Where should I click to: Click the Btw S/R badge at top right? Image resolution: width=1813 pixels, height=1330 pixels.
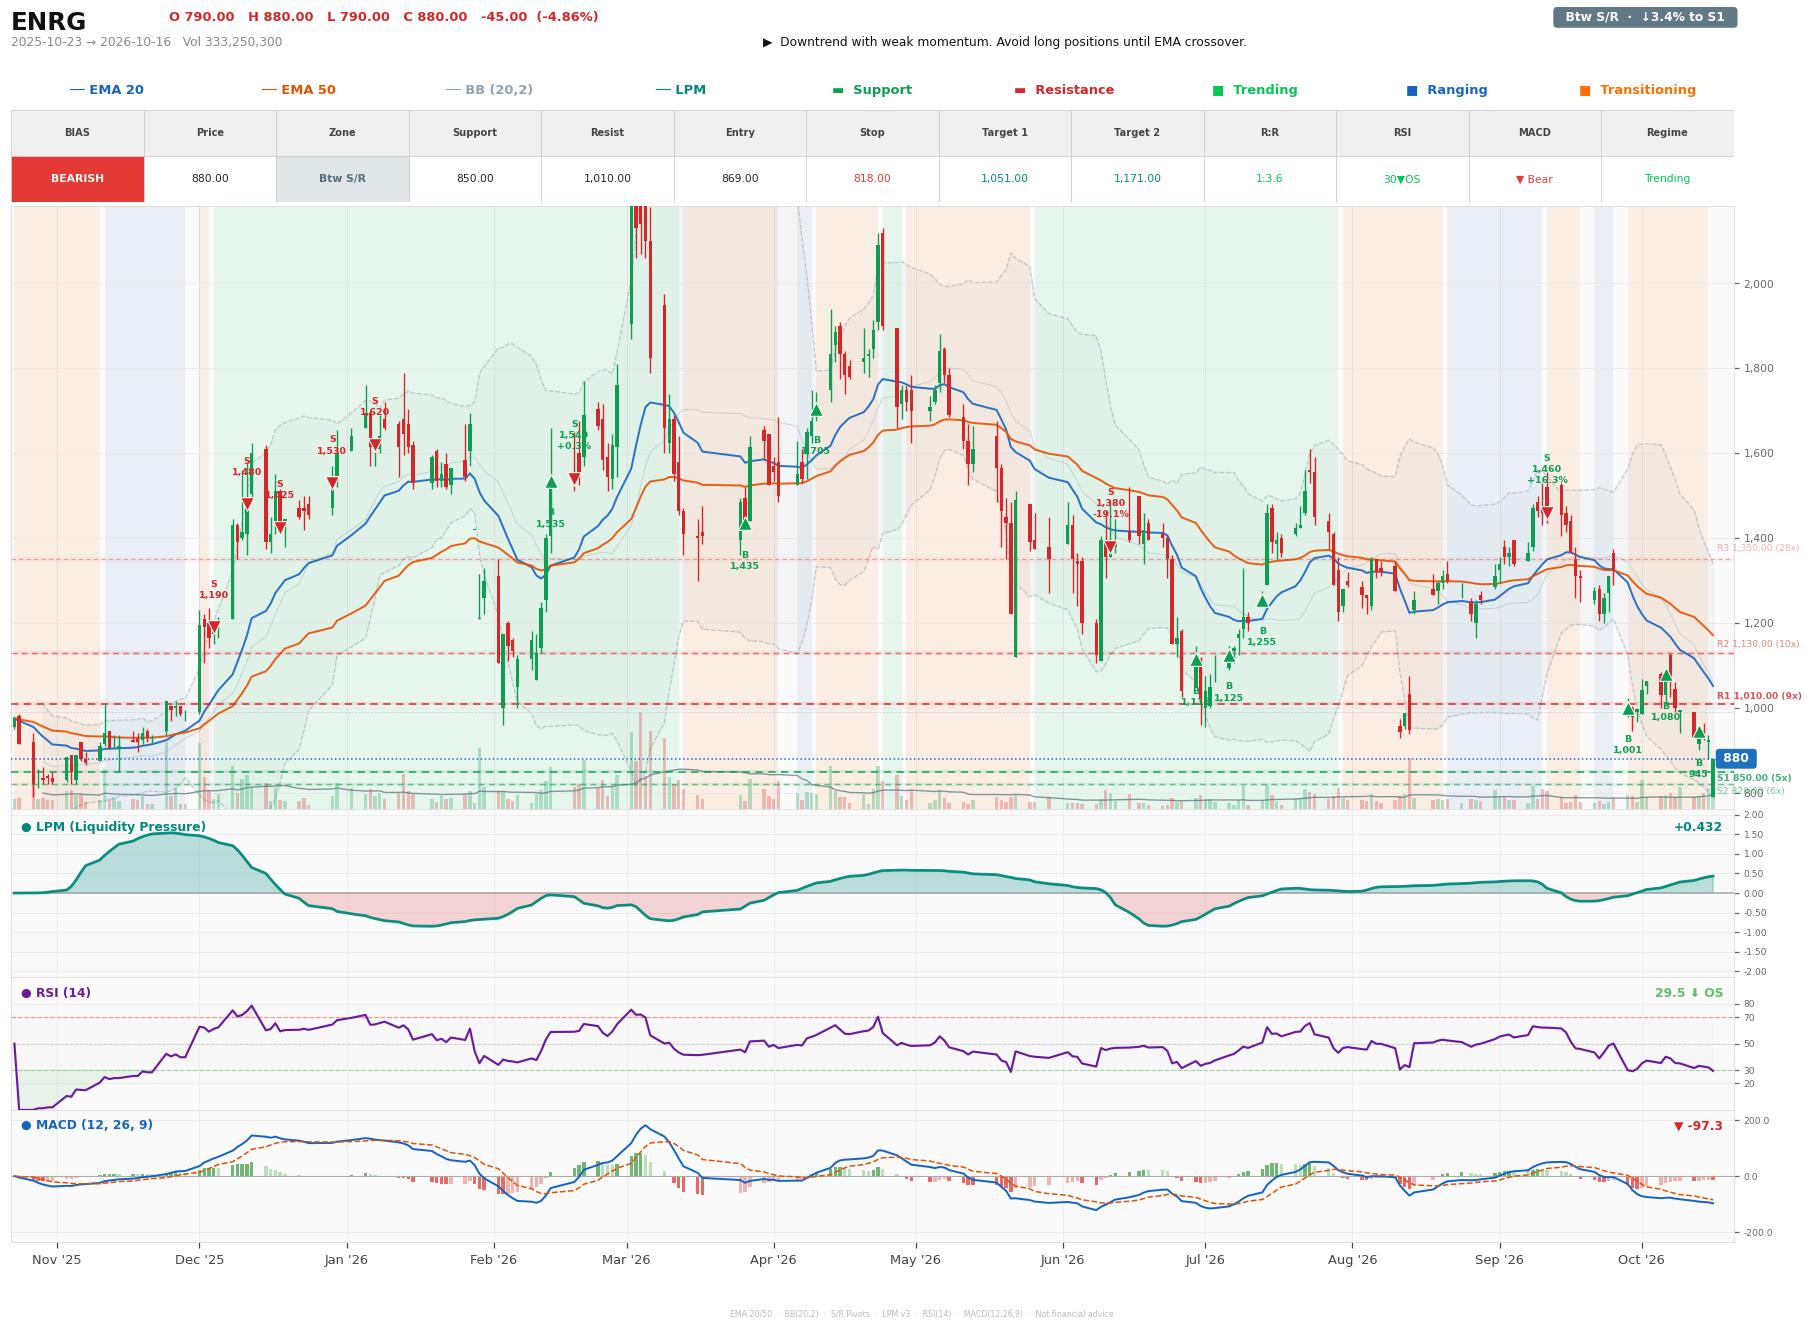click(1644, 17)
